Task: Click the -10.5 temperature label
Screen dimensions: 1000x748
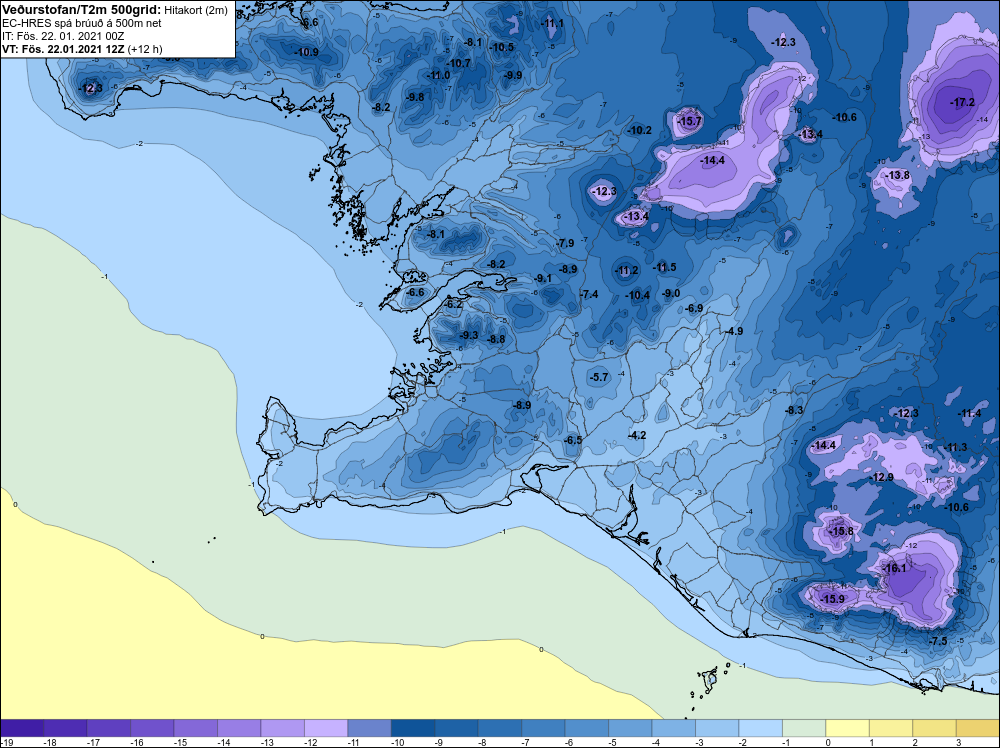Action: point(501,47)
